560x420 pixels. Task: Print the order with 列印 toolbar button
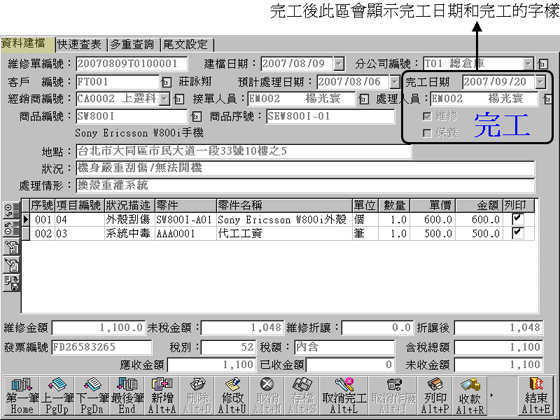pos(435,396)
